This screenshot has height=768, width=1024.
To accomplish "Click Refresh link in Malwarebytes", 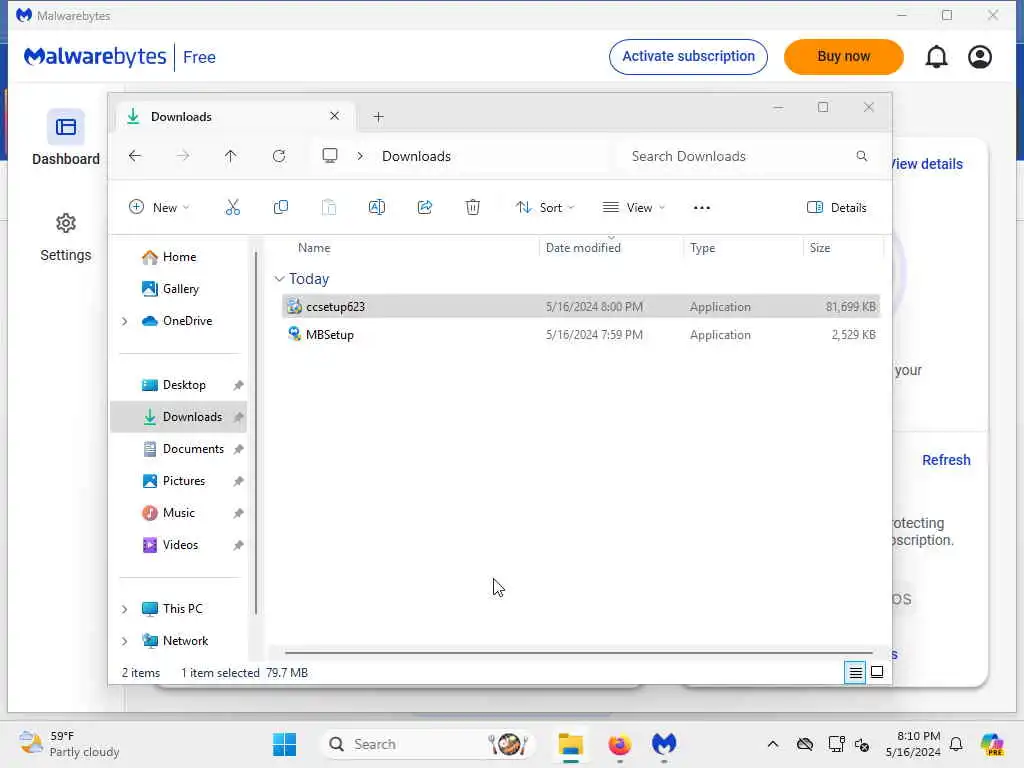I will pos(946,460).
